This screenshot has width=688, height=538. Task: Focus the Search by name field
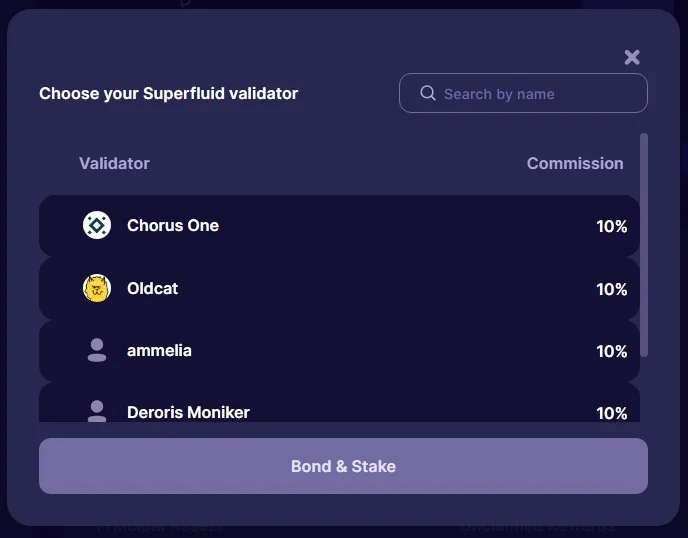point(523,93)
